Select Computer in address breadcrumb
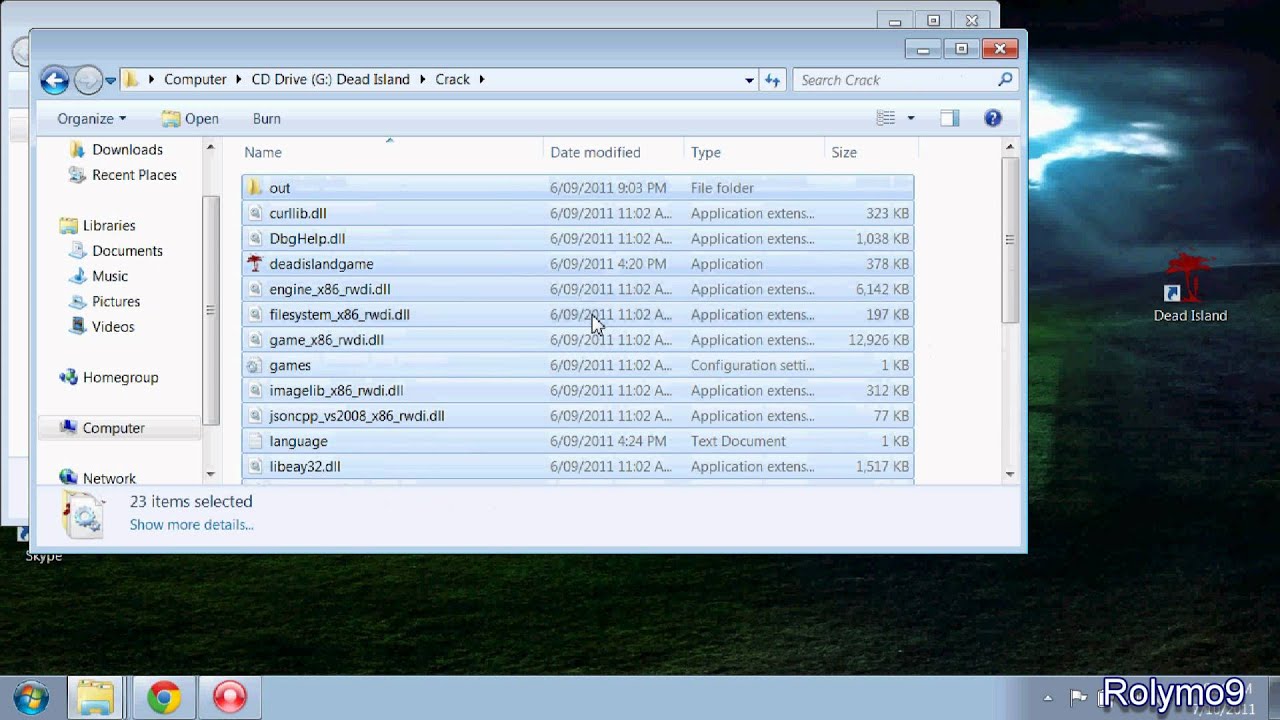 195,79
